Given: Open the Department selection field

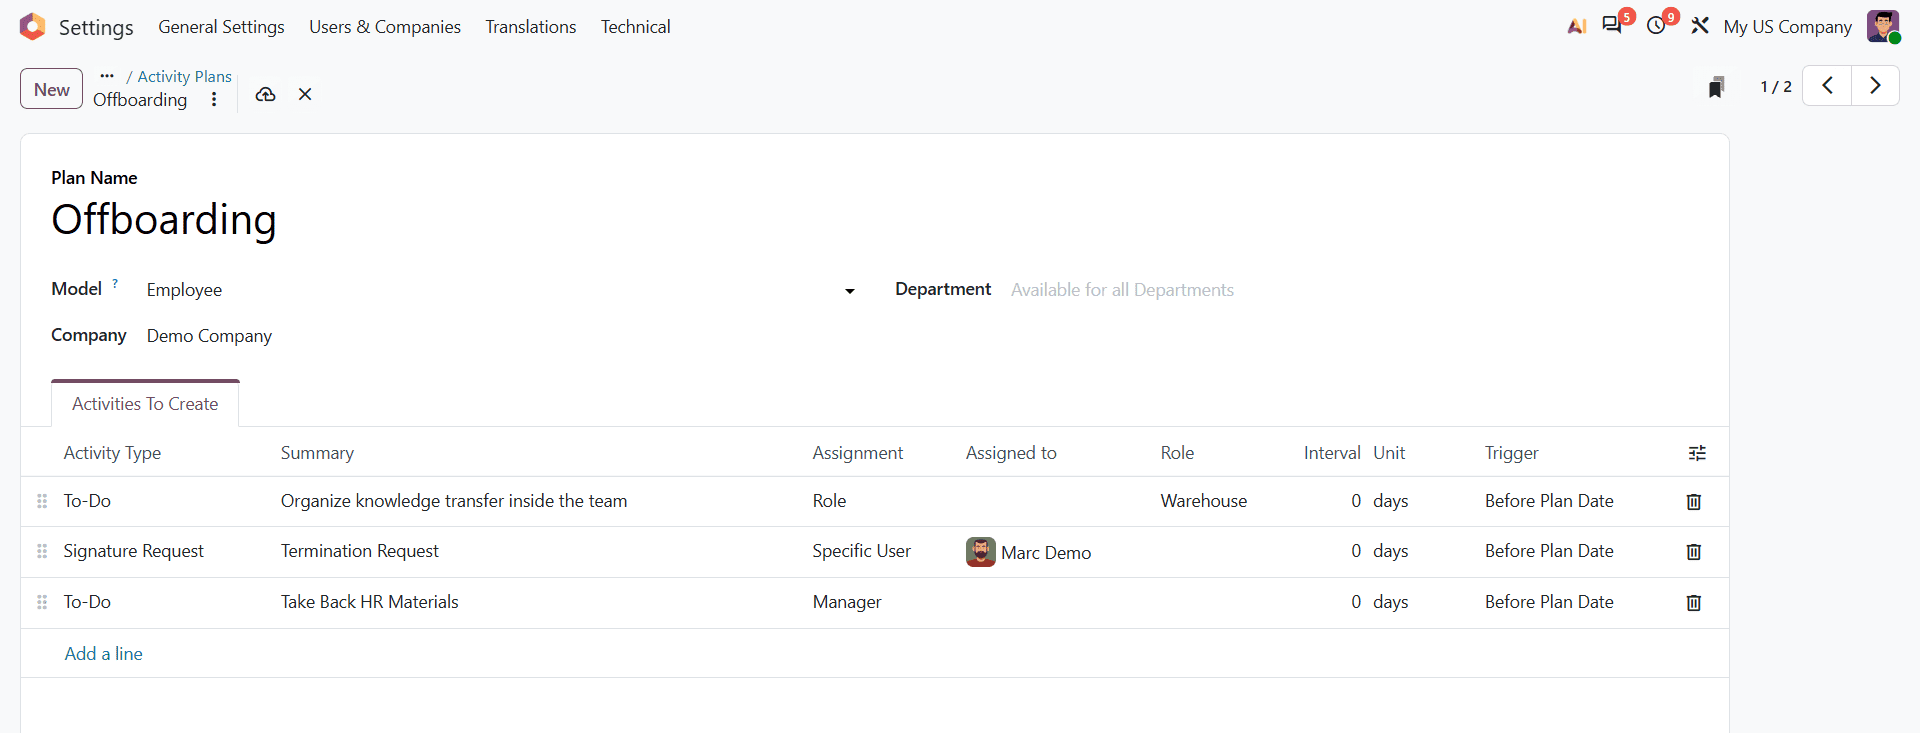Looking at the screenshot, I should tap(1354, 290).
